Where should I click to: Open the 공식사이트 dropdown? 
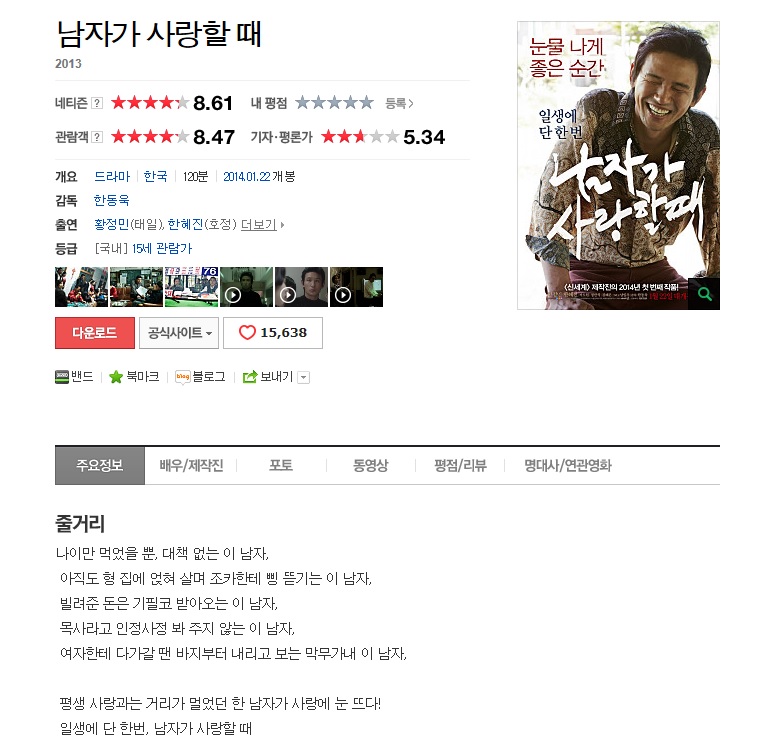pyautogui.click(x=179, y=333)
